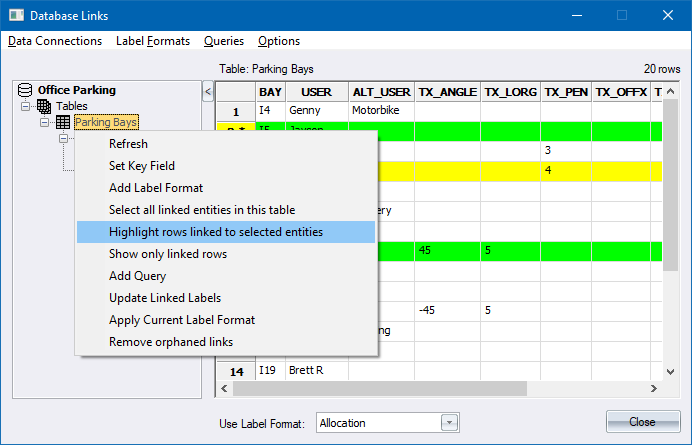Collapse the left tree panel arrow
This screenshot has width=692, height=445.
(x=208, y=92)
